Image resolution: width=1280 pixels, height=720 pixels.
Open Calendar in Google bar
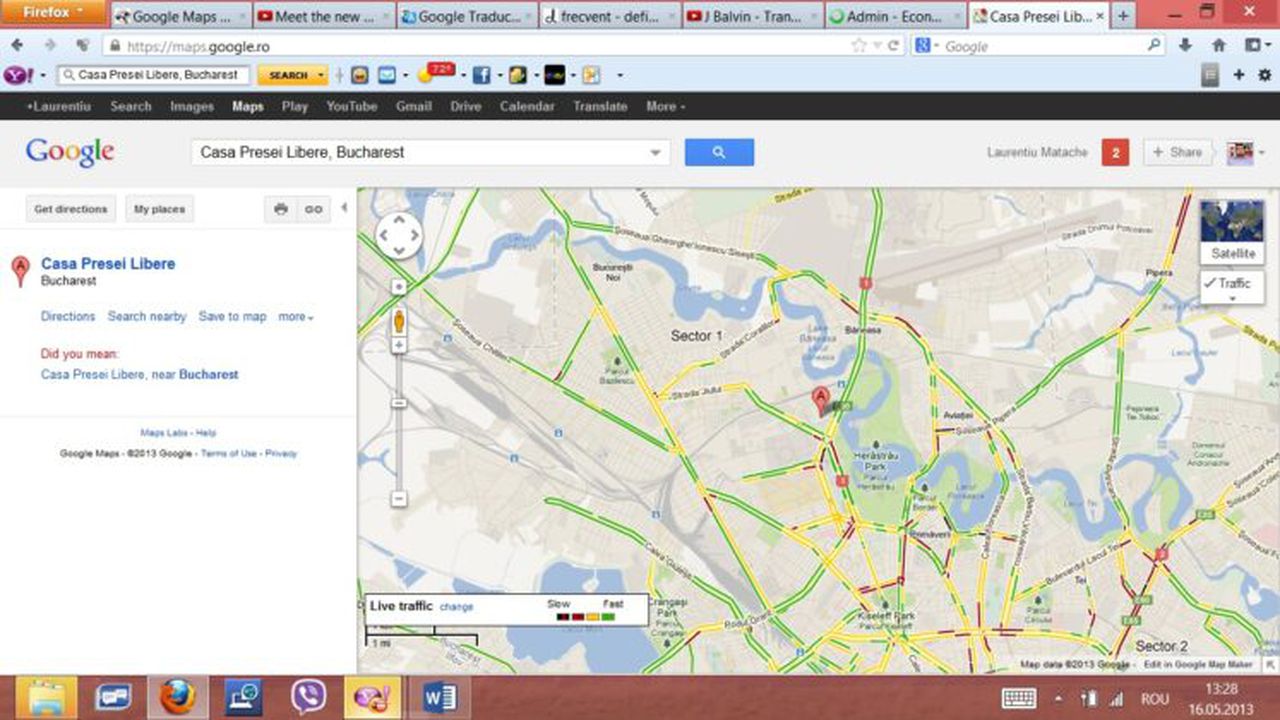[x=527, y=106]
